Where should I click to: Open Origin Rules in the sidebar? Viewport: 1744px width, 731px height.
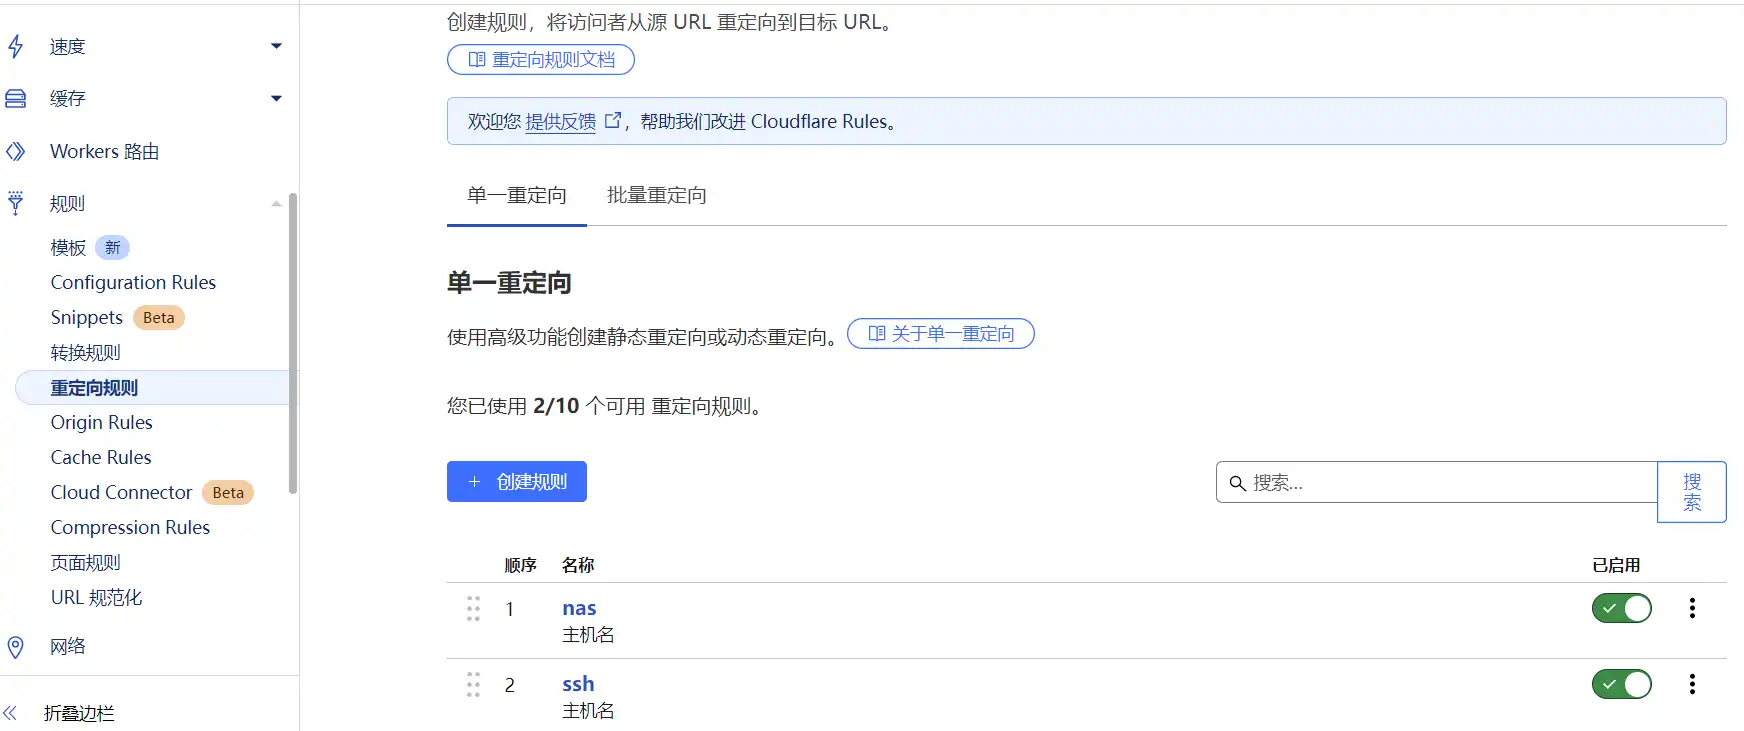click(102, 422)
